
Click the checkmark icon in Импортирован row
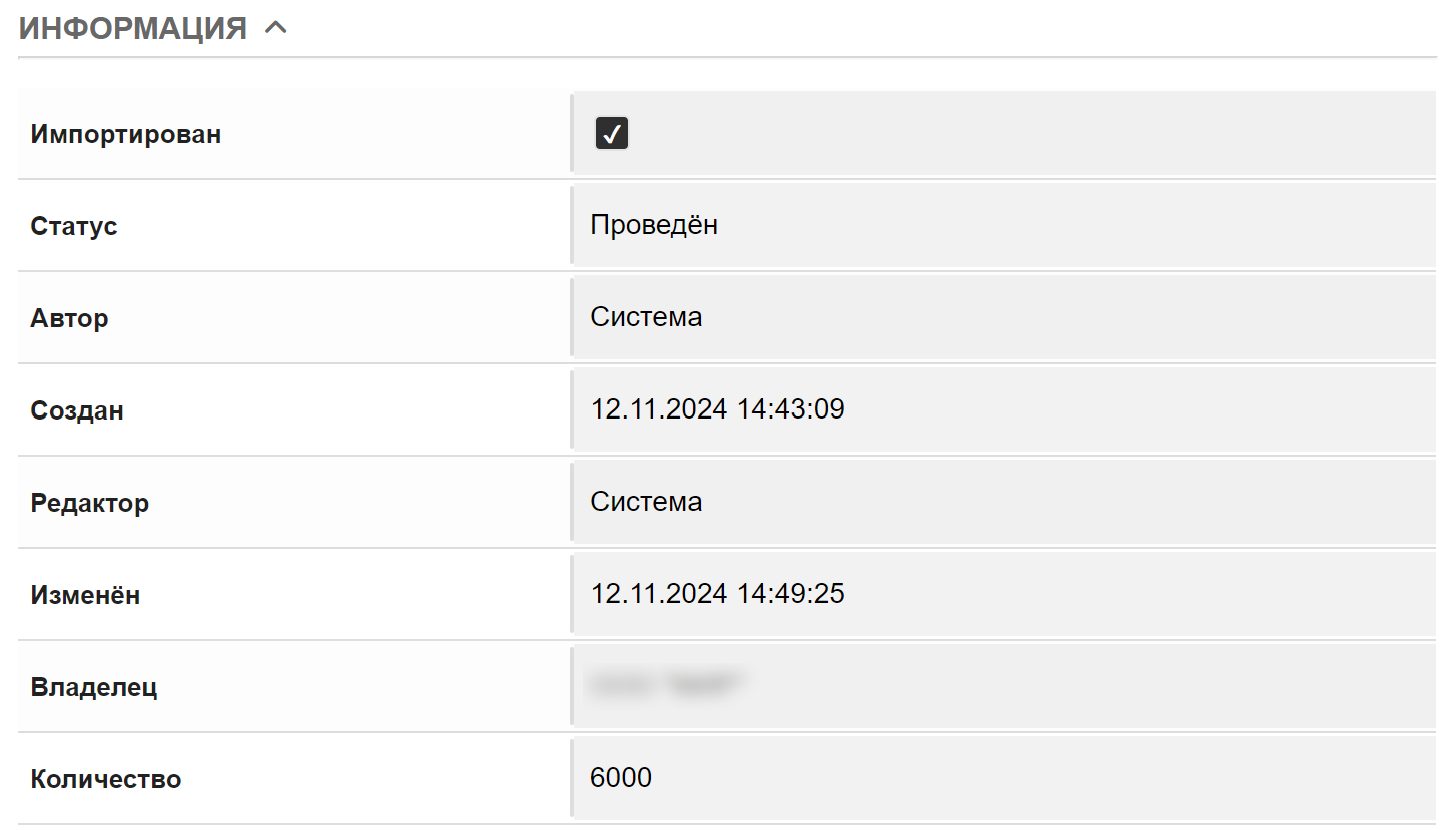[612, 133]
